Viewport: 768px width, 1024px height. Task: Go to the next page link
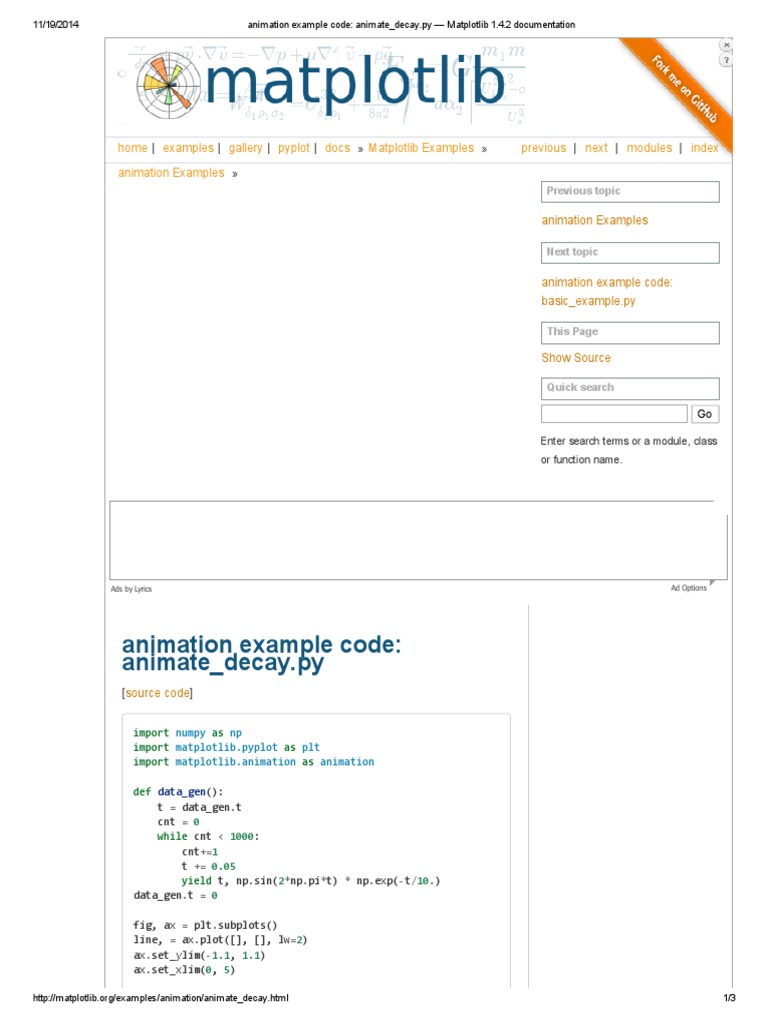pos(596,148)
